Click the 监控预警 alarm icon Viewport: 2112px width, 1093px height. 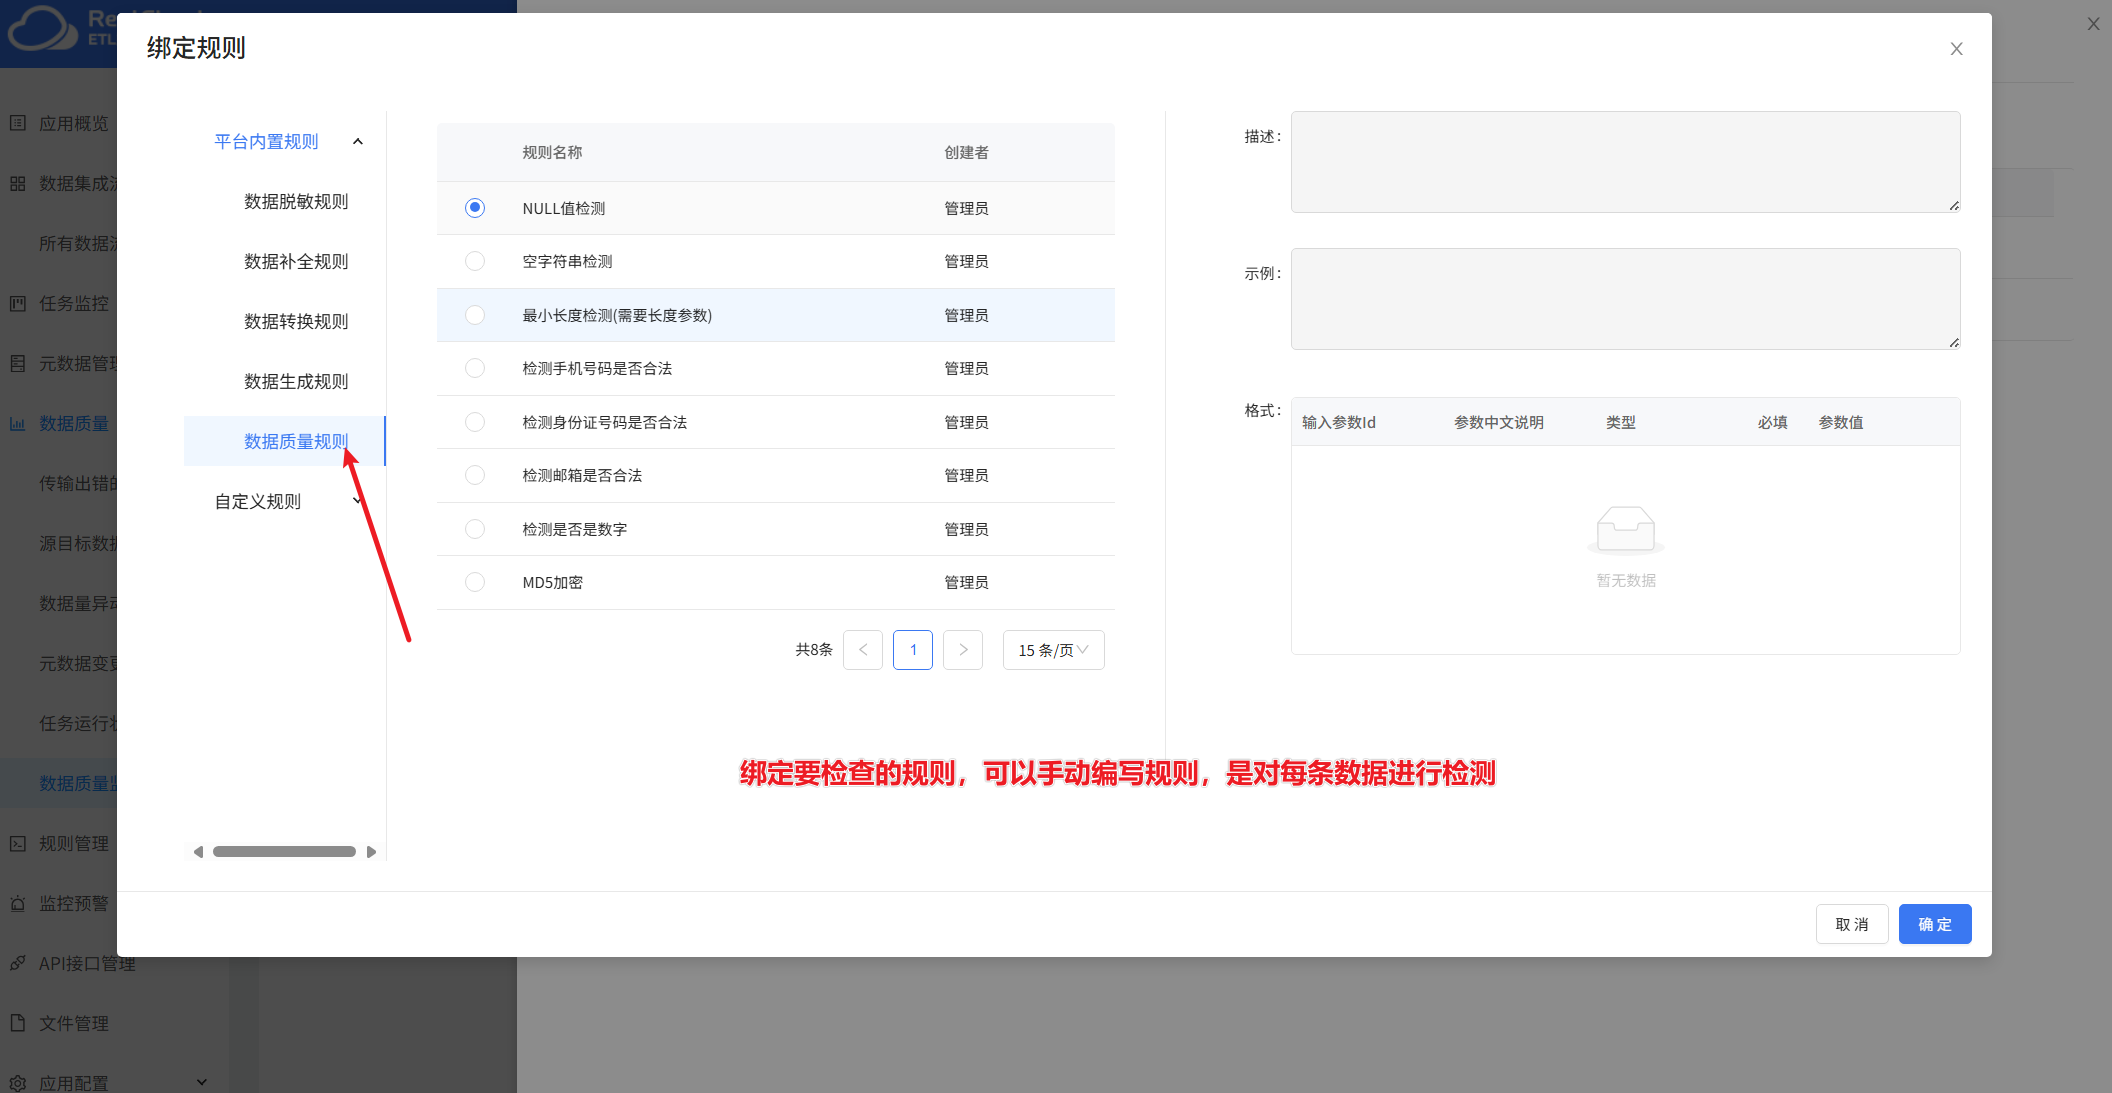(x=17, y=903)
